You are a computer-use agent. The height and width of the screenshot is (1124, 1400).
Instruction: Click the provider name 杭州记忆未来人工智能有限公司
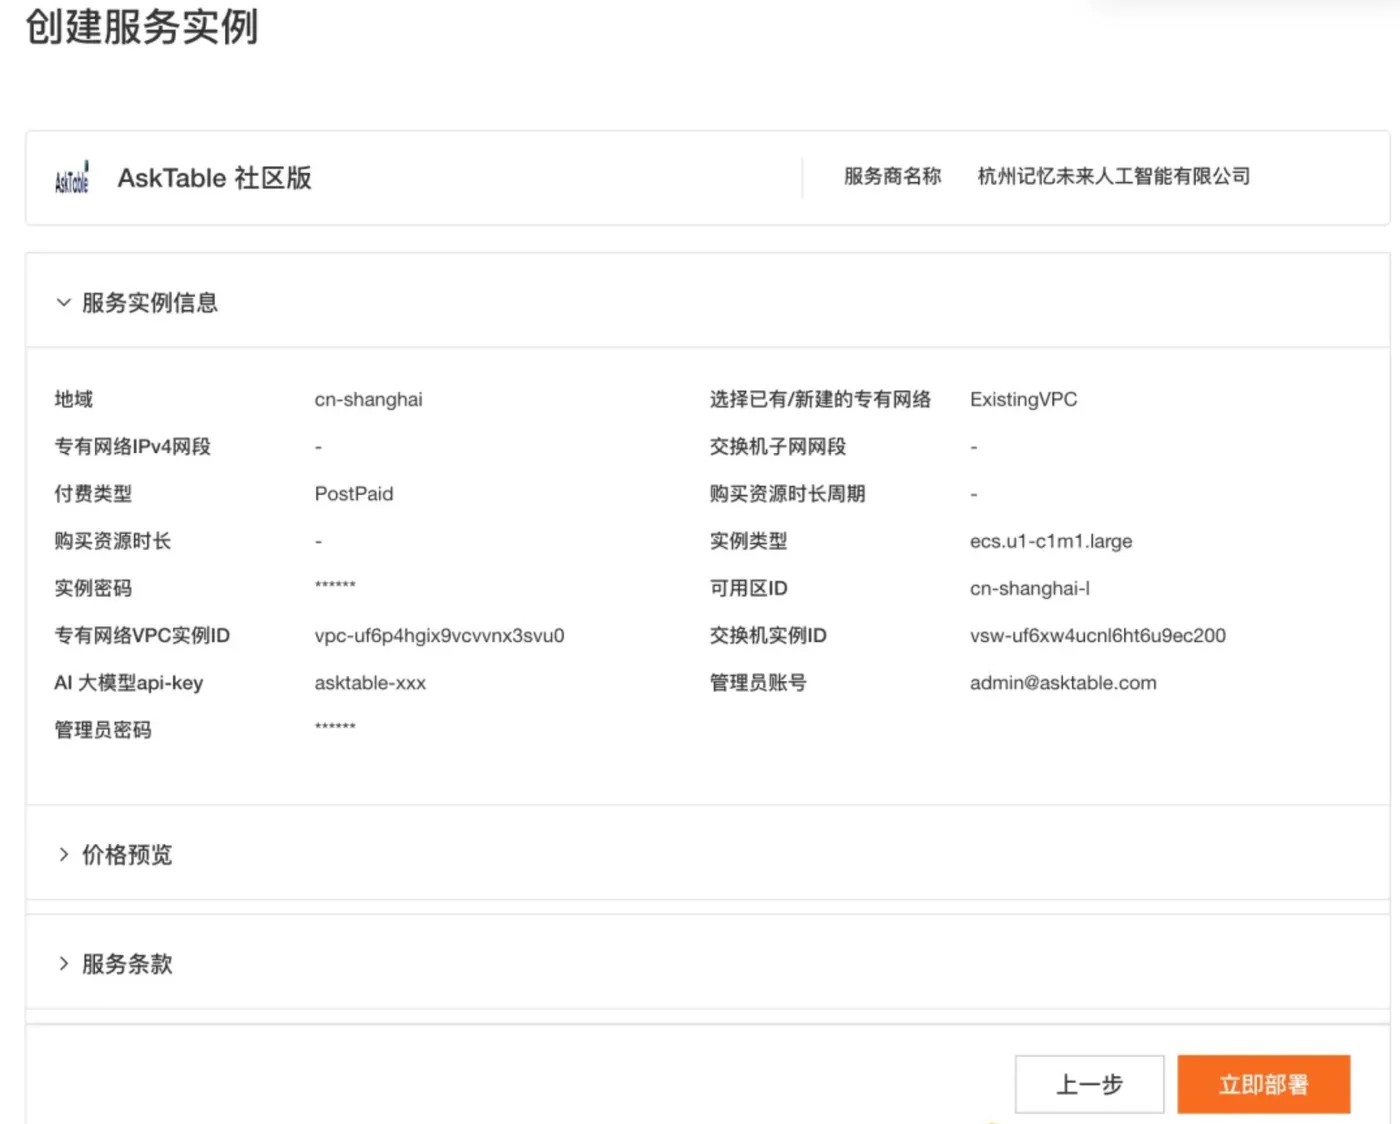(x=1114, y=176)
